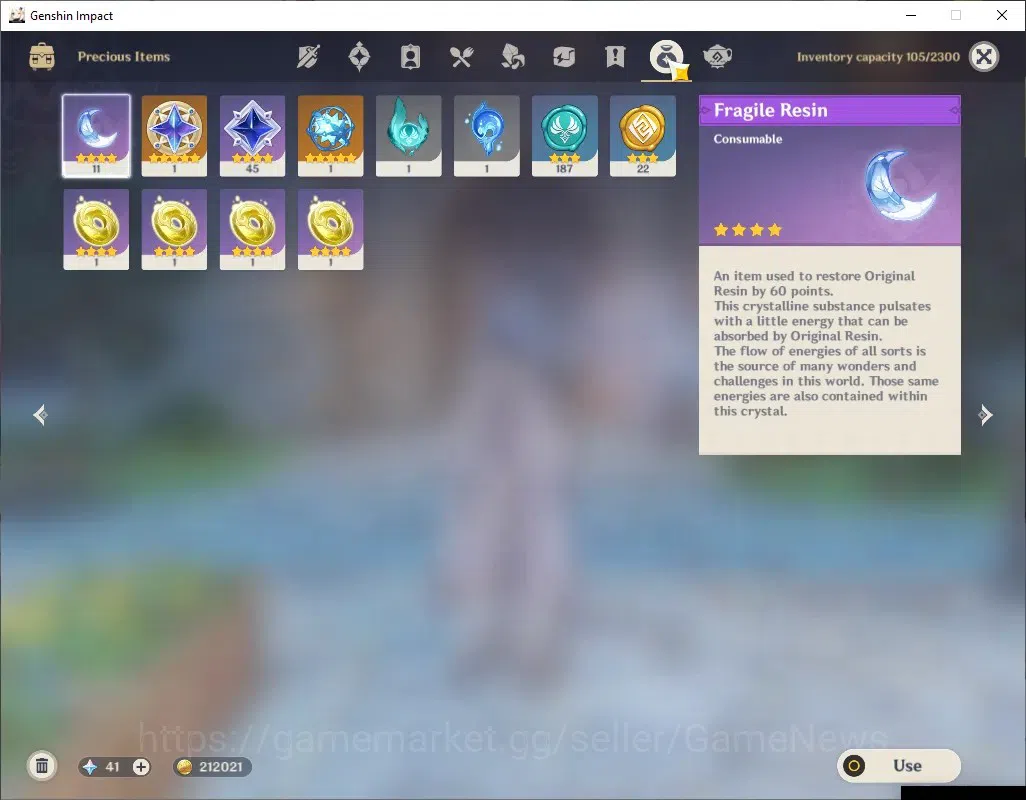
Task: Open the Food inventory tab
Action: (x=461, y=57)
